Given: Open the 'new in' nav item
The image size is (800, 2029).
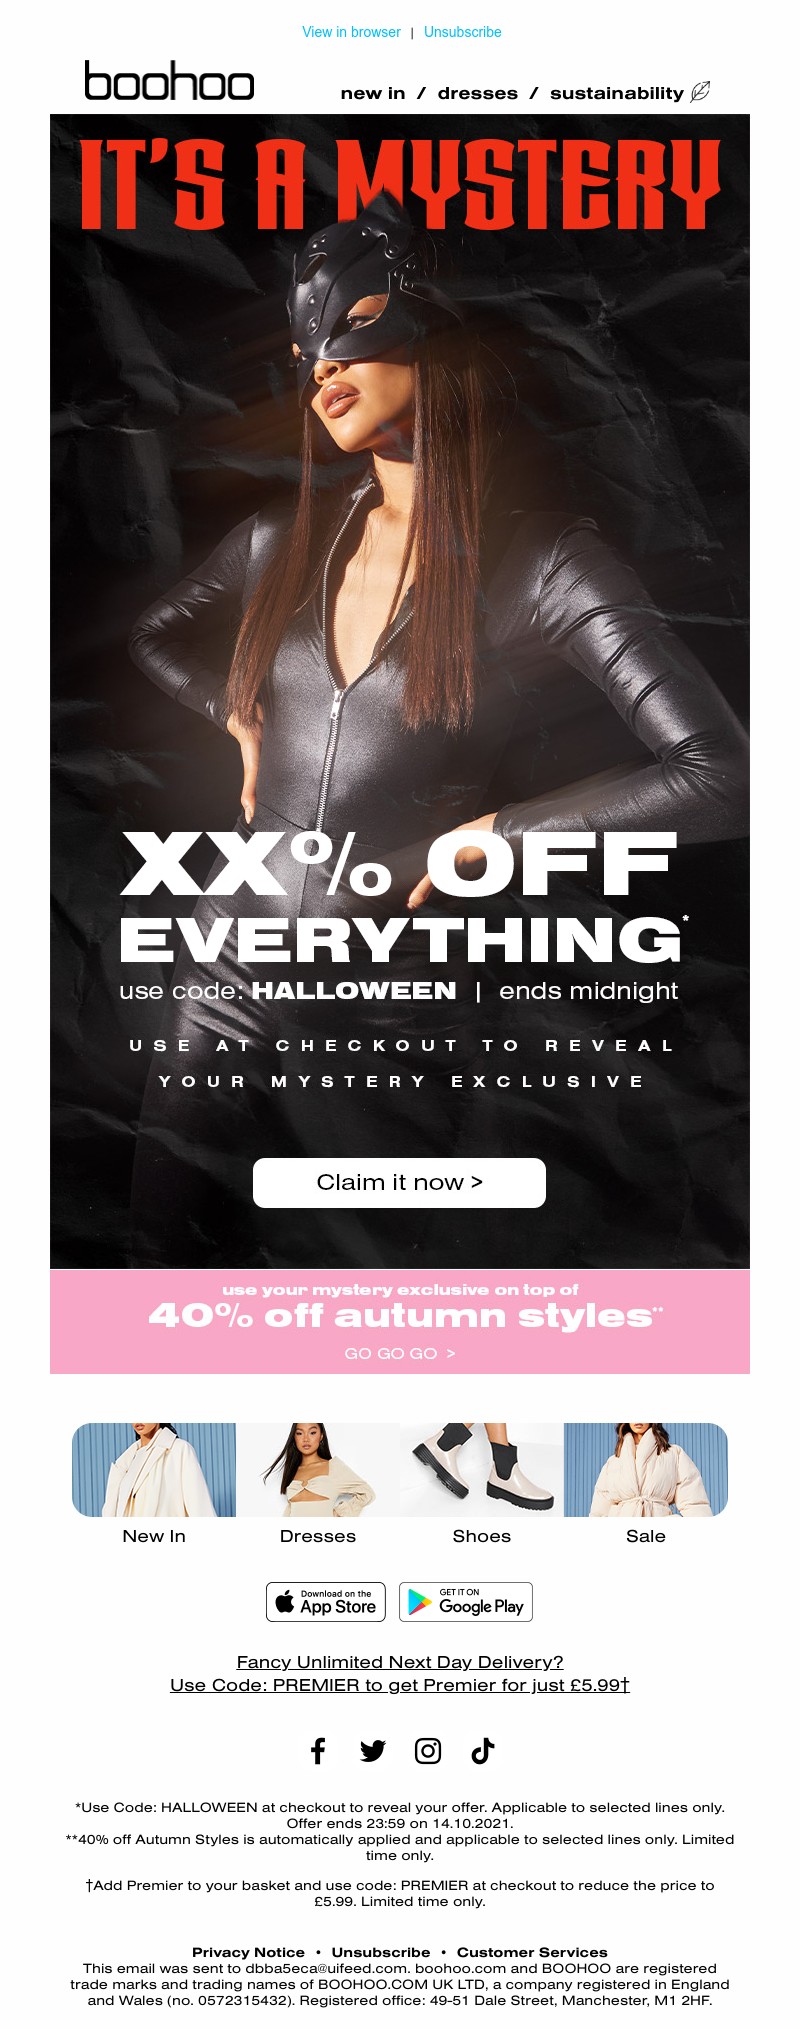Looking at the screenshot, I should click(x=373, y=93).
